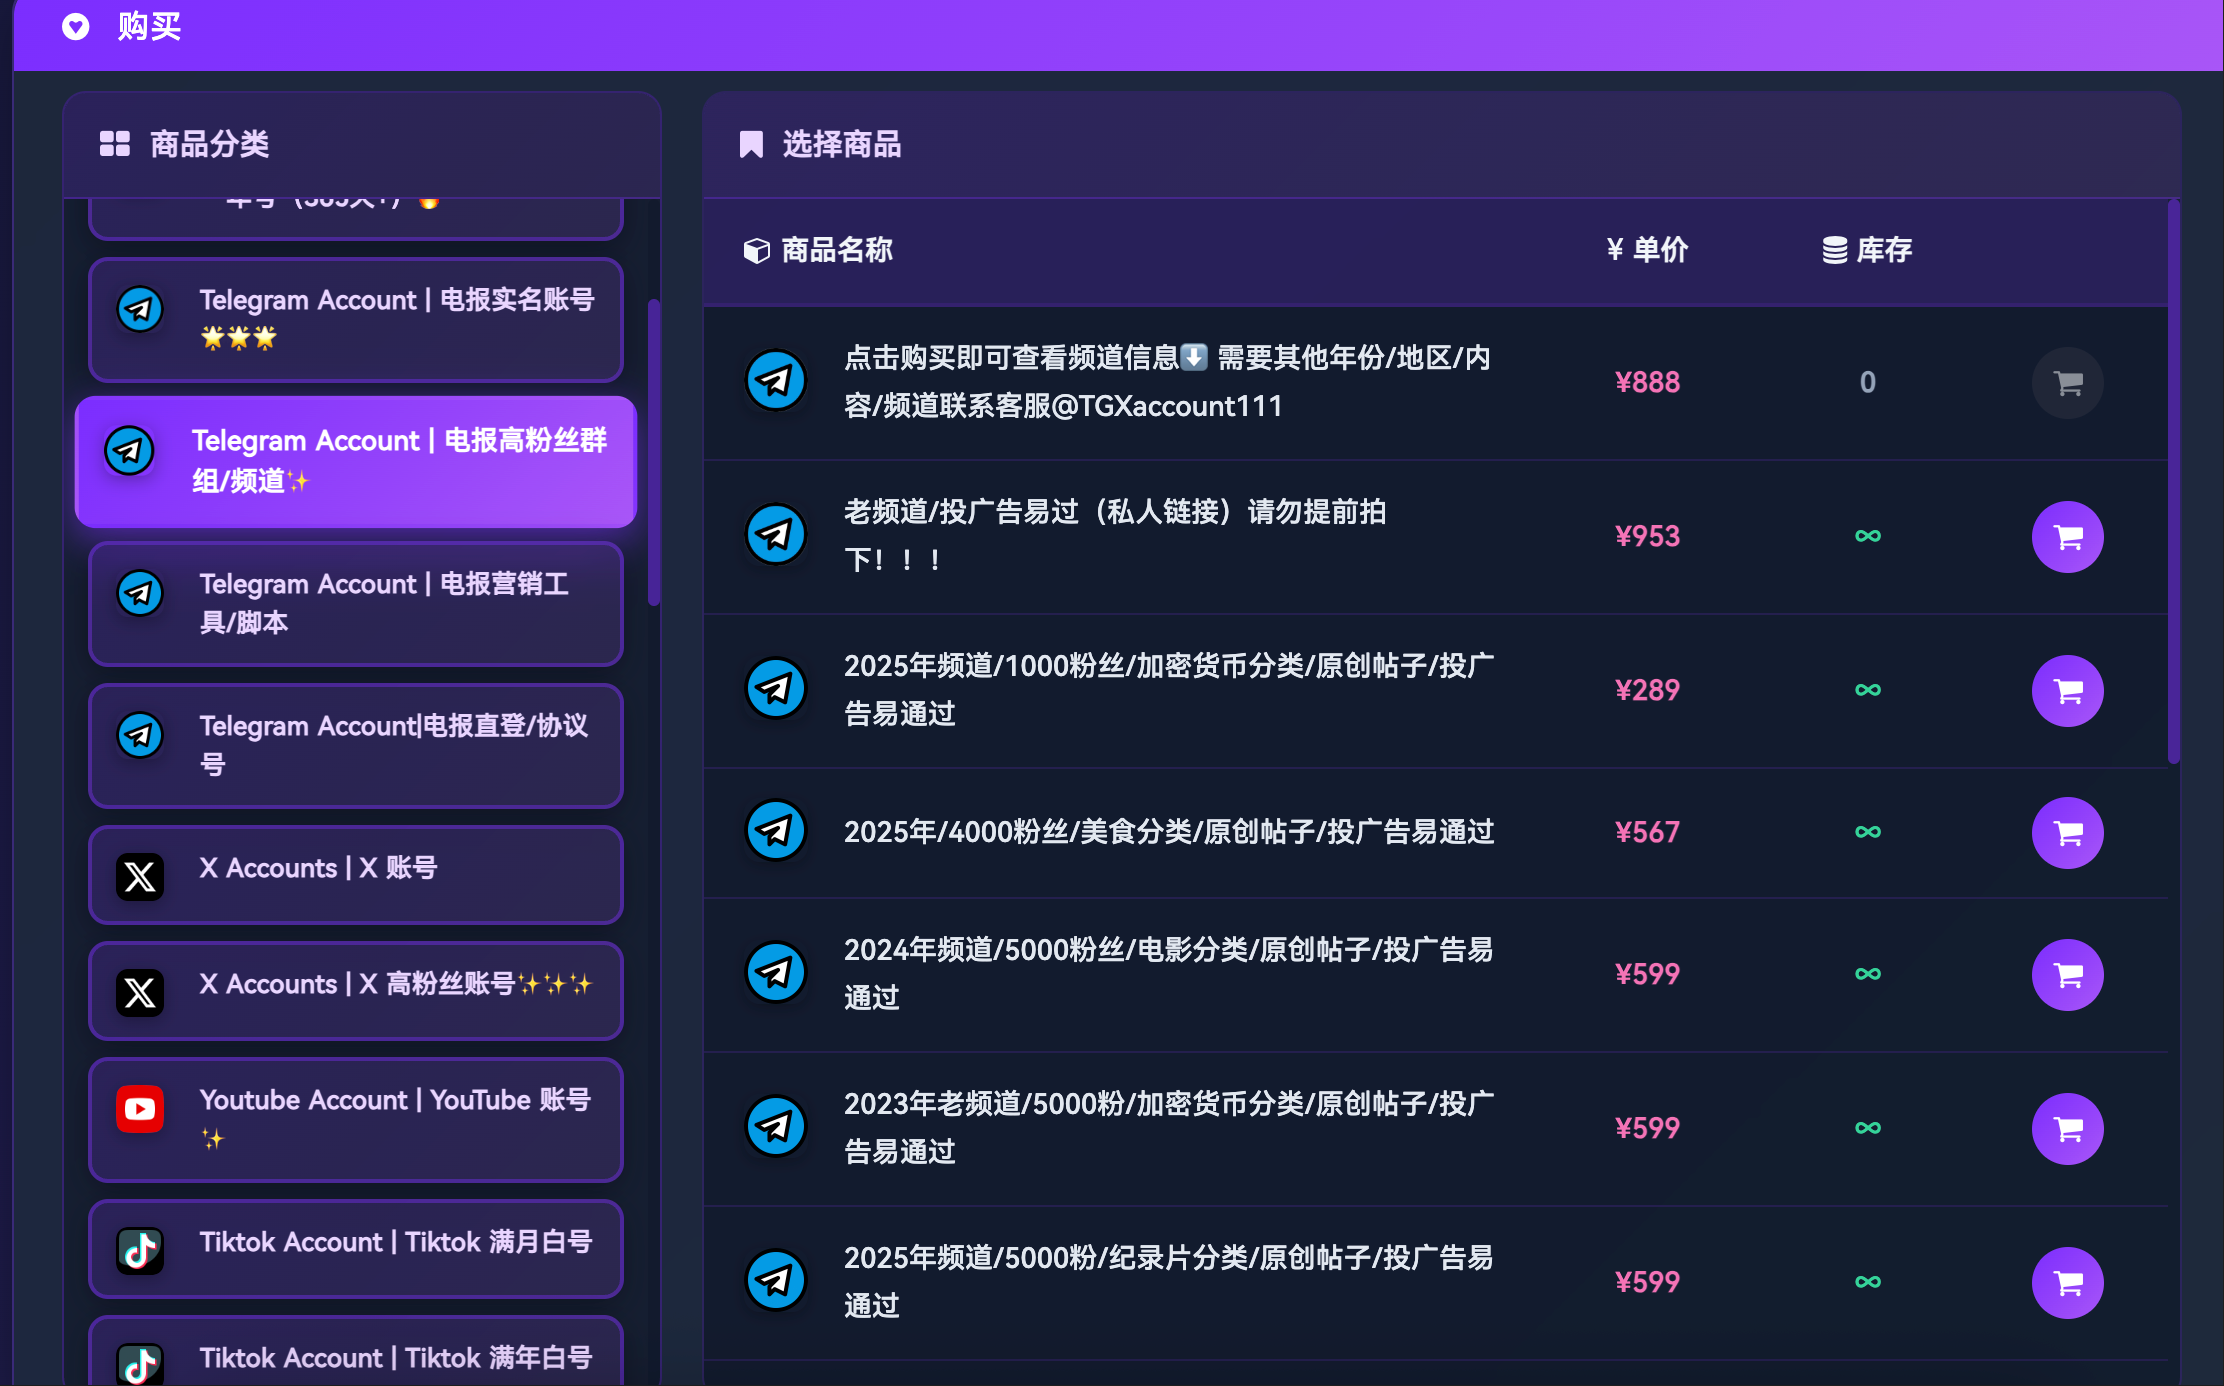
Task: Click the category list scrollbar
Action: 654,452
